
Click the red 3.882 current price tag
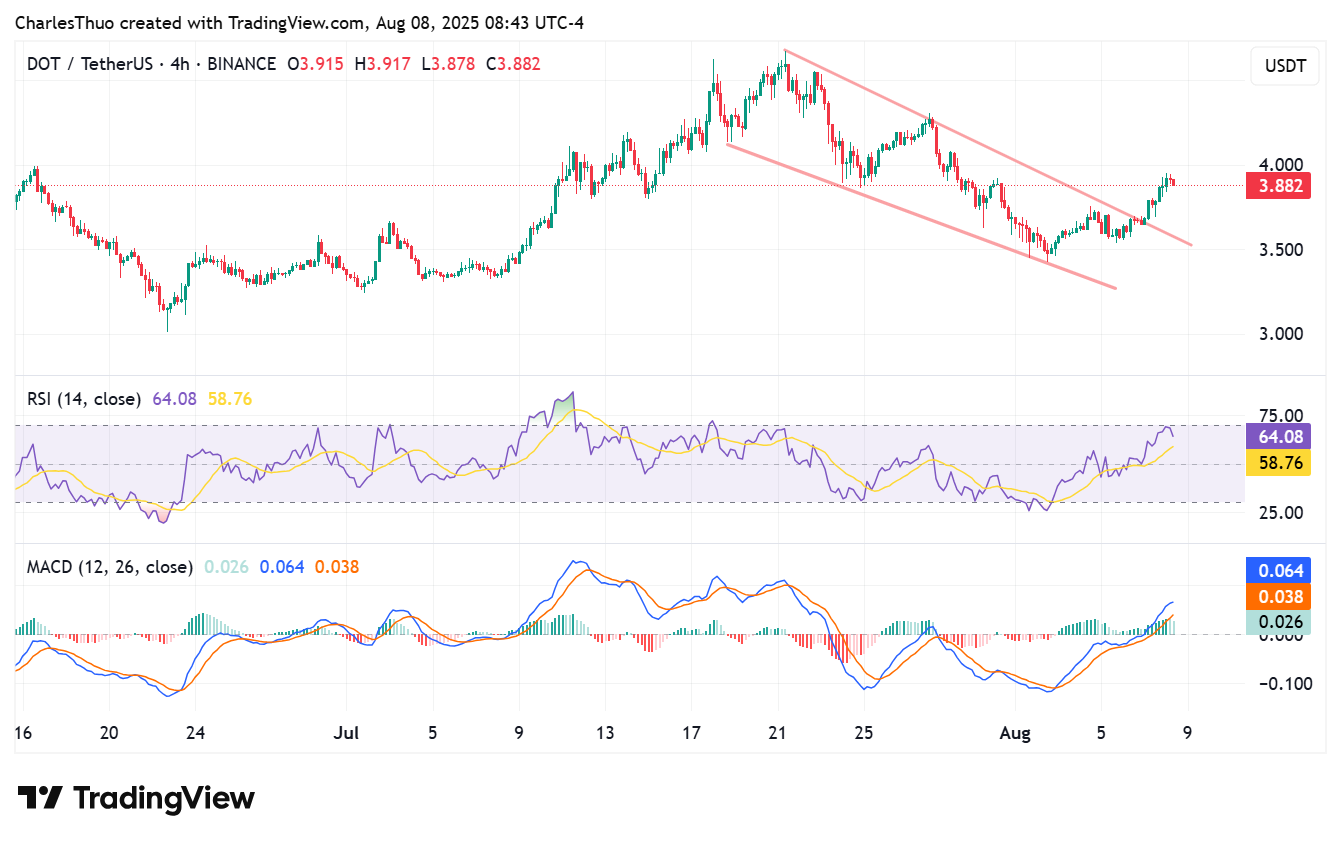pyautogui.click(x=1278, y=185)
